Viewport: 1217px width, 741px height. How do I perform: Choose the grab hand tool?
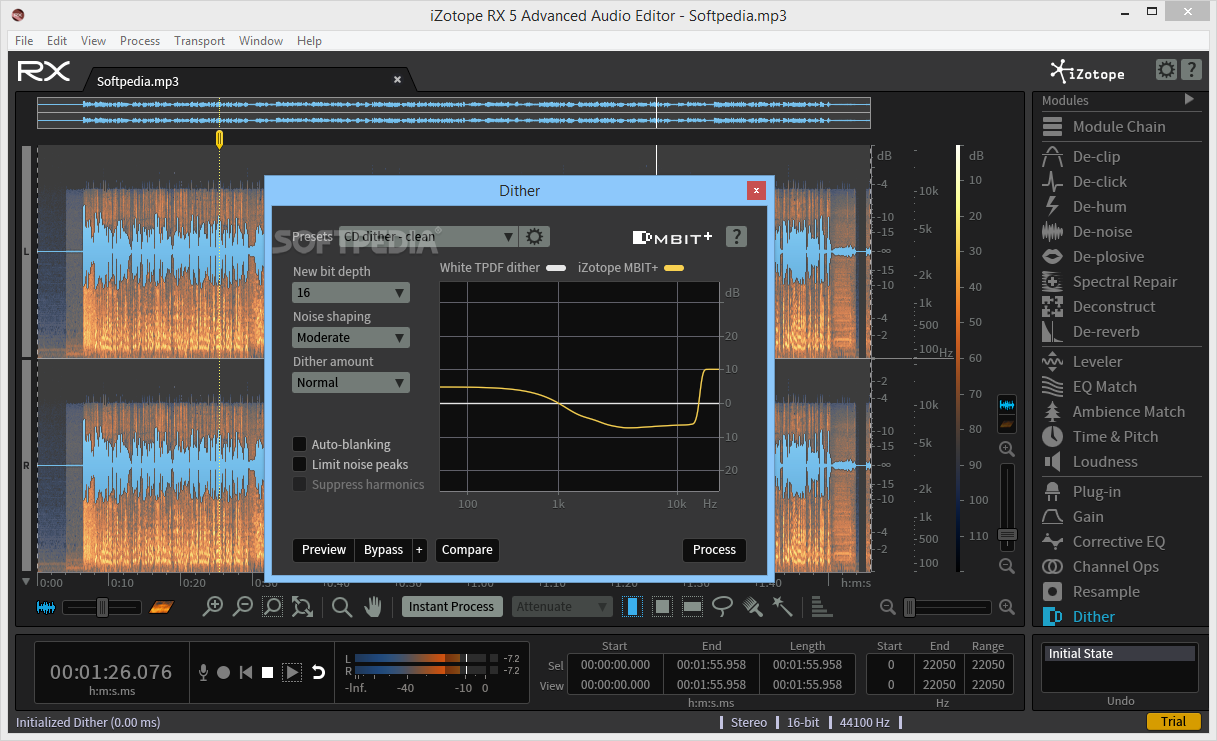coord(373,606)
